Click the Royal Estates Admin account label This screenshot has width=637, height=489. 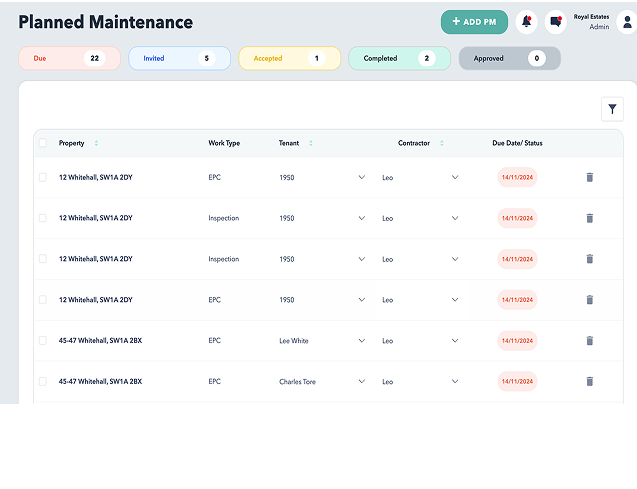(591, 22)
